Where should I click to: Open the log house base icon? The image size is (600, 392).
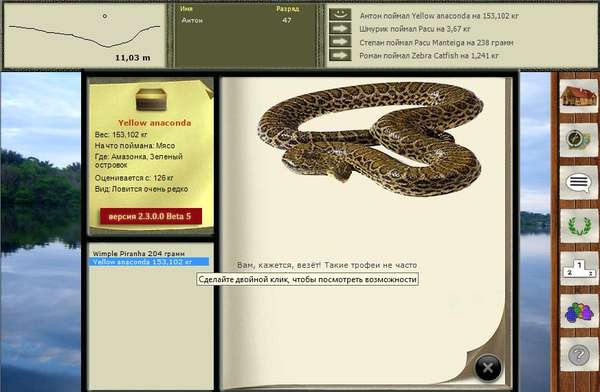579,96
